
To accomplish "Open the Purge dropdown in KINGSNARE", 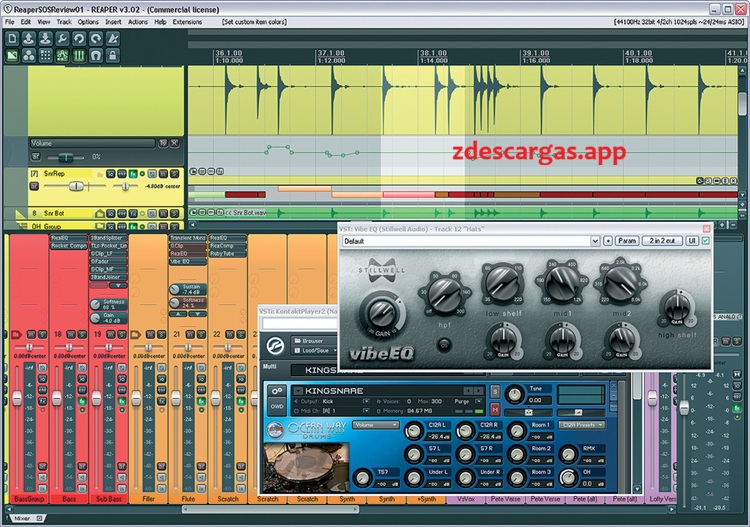I will tap(478, 401).
